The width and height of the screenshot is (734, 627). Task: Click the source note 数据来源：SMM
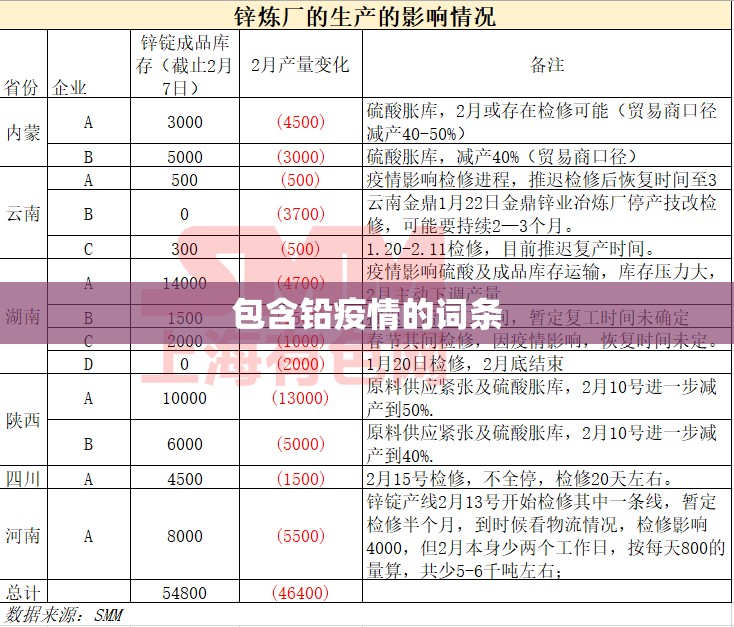64,614
